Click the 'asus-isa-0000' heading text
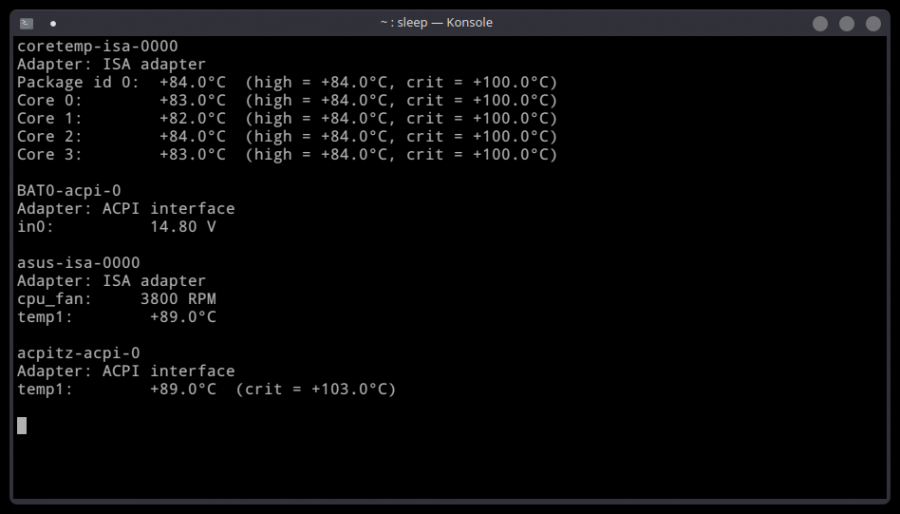 (x=78, y=262)
